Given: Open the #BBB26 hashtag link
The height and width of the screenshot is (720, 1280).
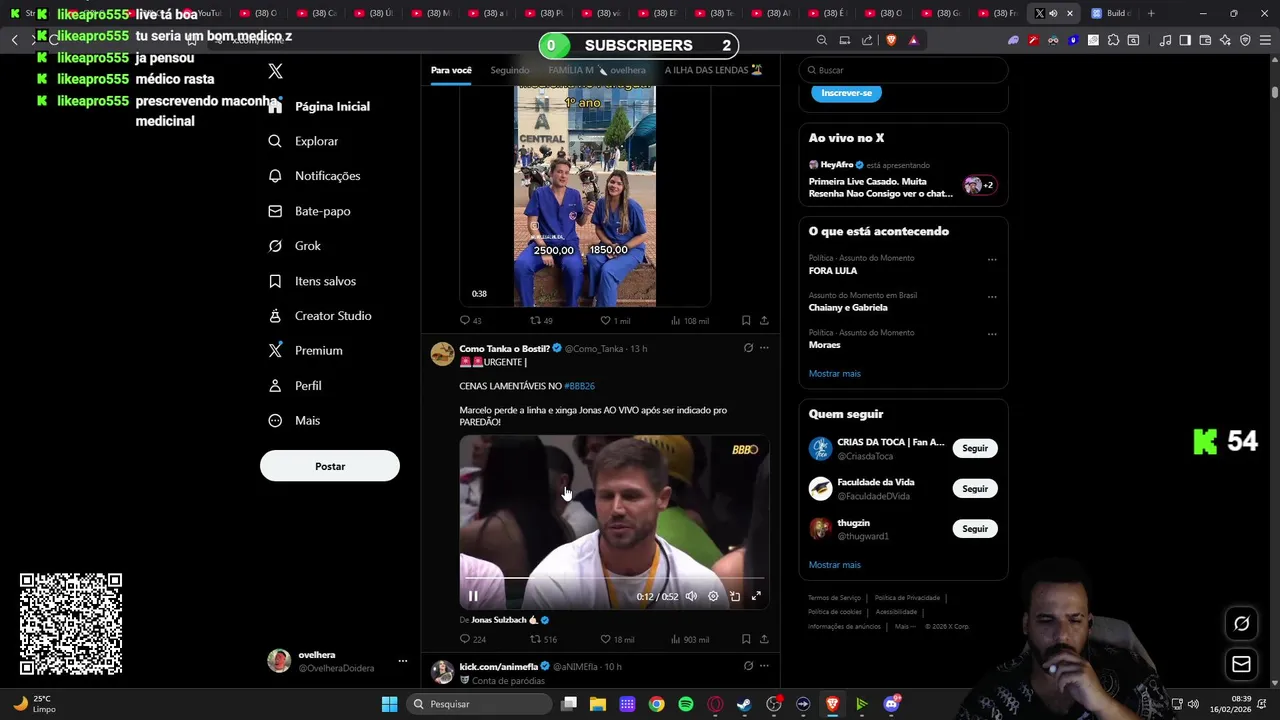Looking at the screenshot, I should coord(579,386).
